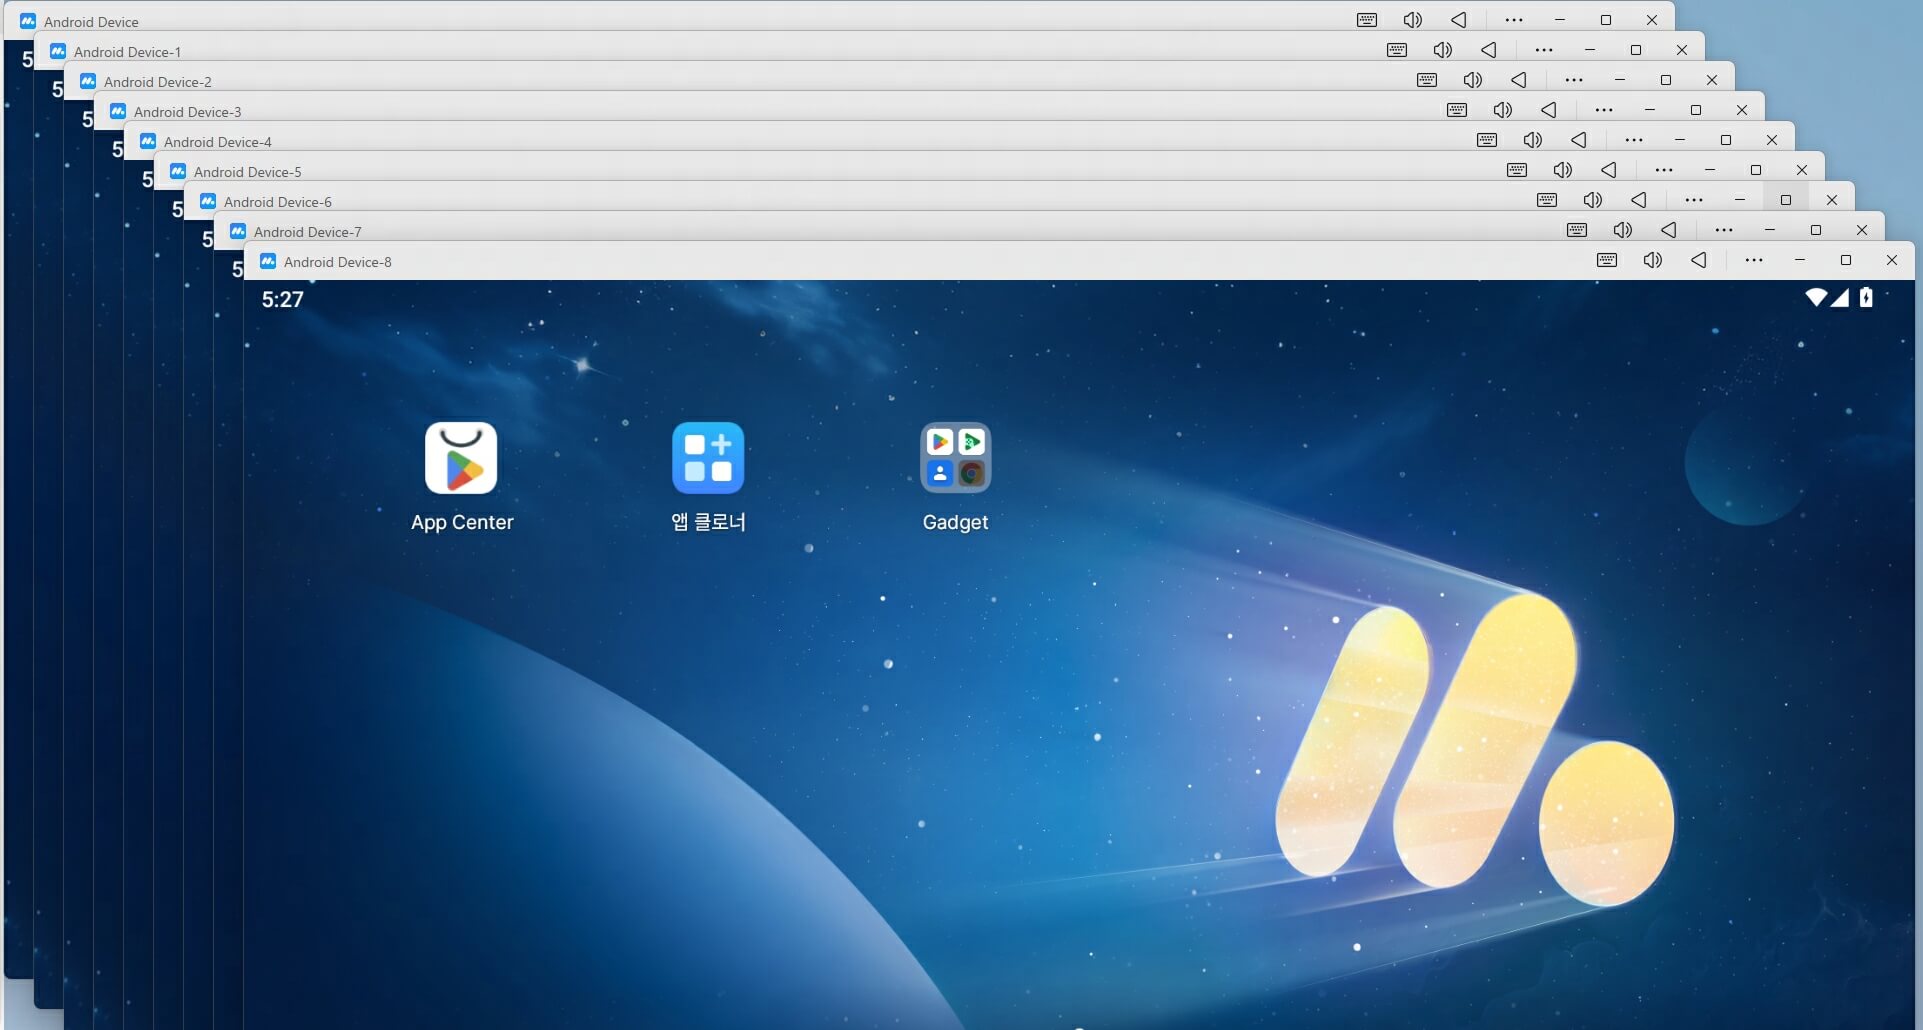Click keyboard icon in first Android Device window
The image size is (1923, 1030).
tap(1367, 20)
